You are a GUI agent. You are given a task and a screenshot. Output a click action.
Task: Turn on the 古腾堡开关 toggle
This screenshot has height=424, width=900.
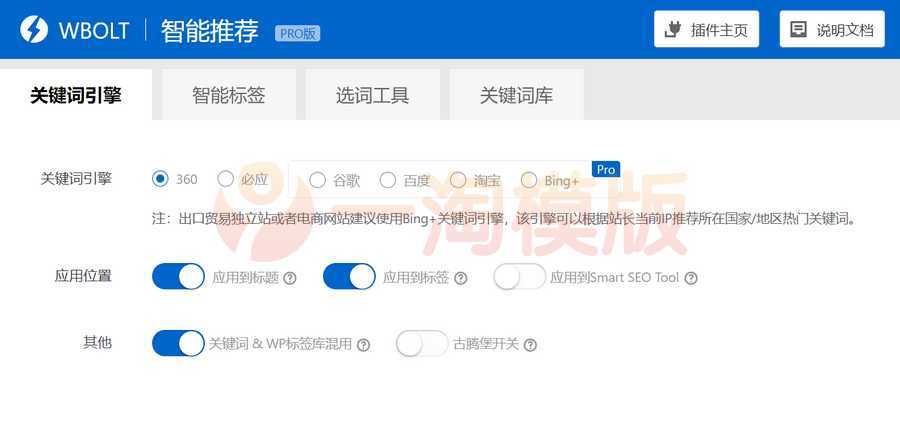tap(422, 343)
